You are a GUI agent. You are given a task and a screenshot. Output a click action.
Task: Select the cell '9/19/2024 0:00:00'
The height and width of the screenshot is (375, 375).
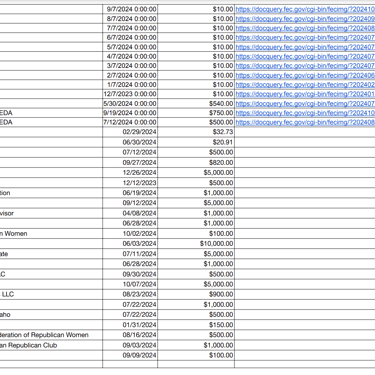(130, 113)
